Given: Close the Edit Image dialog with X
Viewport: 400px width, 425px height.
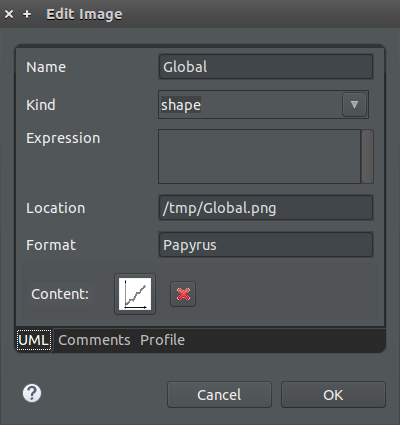Looking at the screenshot, I should [x=9, y=14].
